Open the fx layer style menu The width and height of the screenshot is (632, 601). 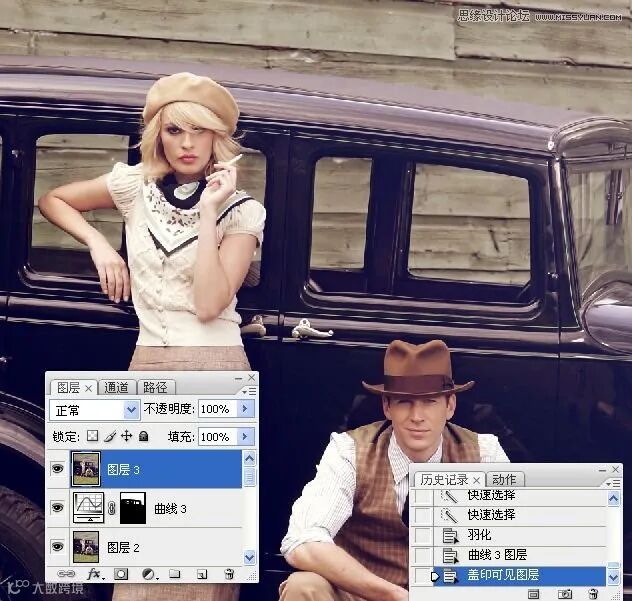click(94, 574)
